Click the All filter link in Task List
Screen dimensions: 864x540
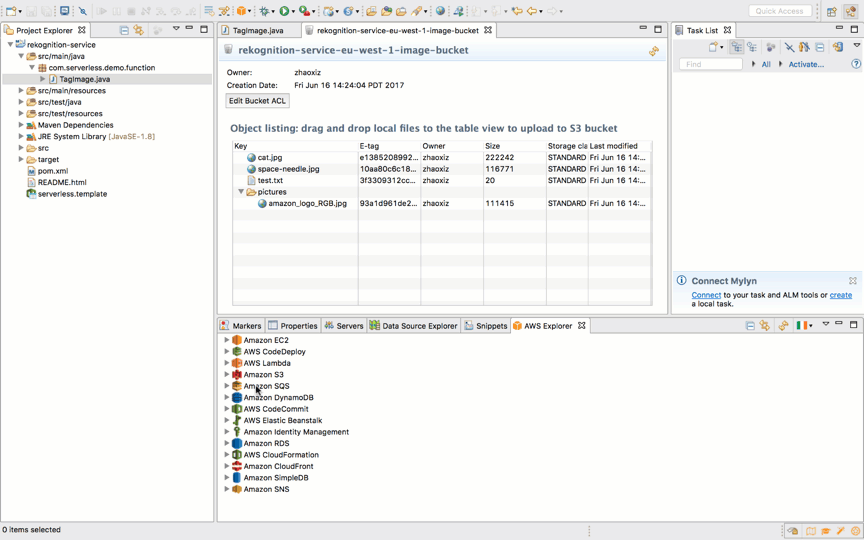[766, 64]
